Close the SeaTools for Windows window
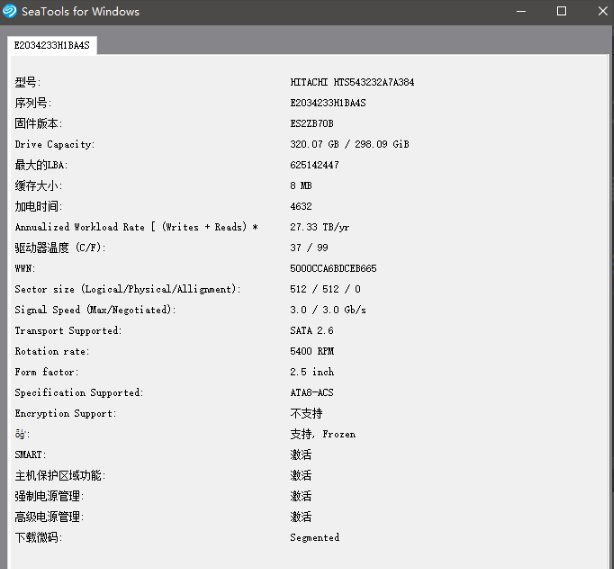The height and width of the screenshot is (569, 614). [603, 11]
